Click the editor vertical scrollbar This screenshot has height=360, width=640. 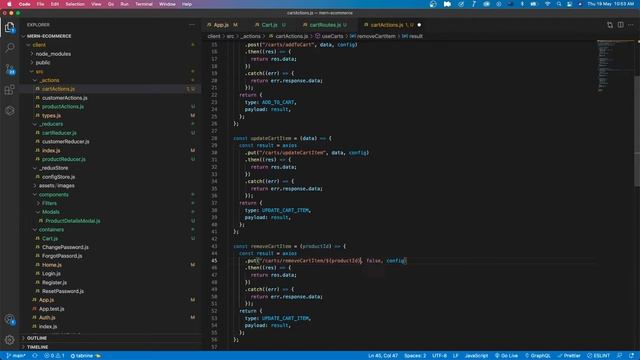pos(638,131)
